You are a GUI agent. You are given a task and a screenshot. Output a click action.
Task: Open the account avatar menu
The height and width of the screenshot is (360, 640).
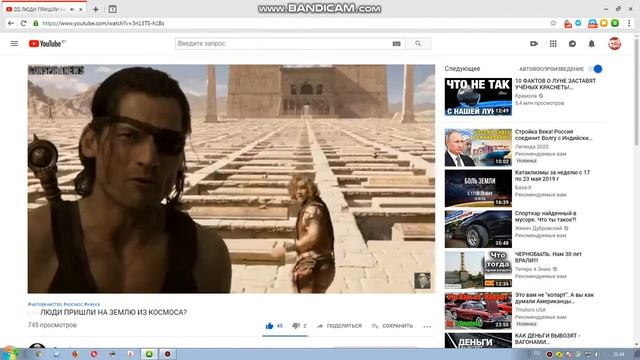614,43
